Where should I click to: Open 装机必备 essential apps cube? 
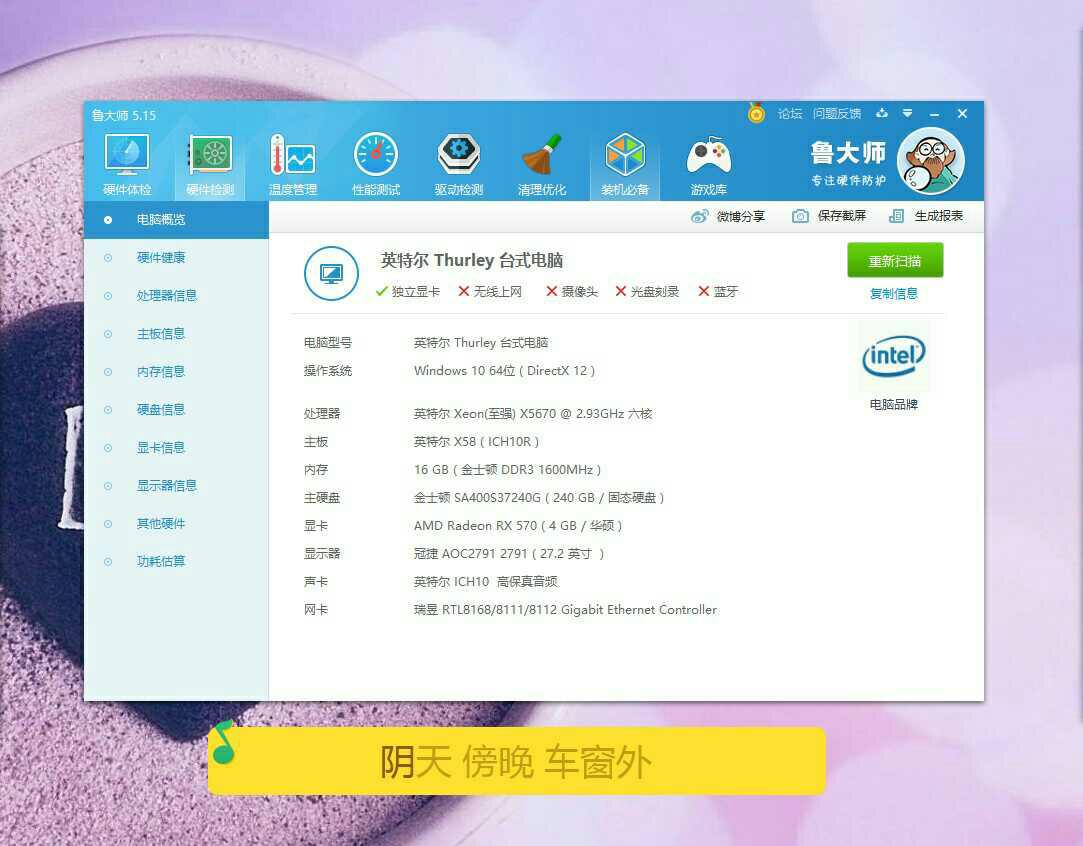[x=625, y=163]
